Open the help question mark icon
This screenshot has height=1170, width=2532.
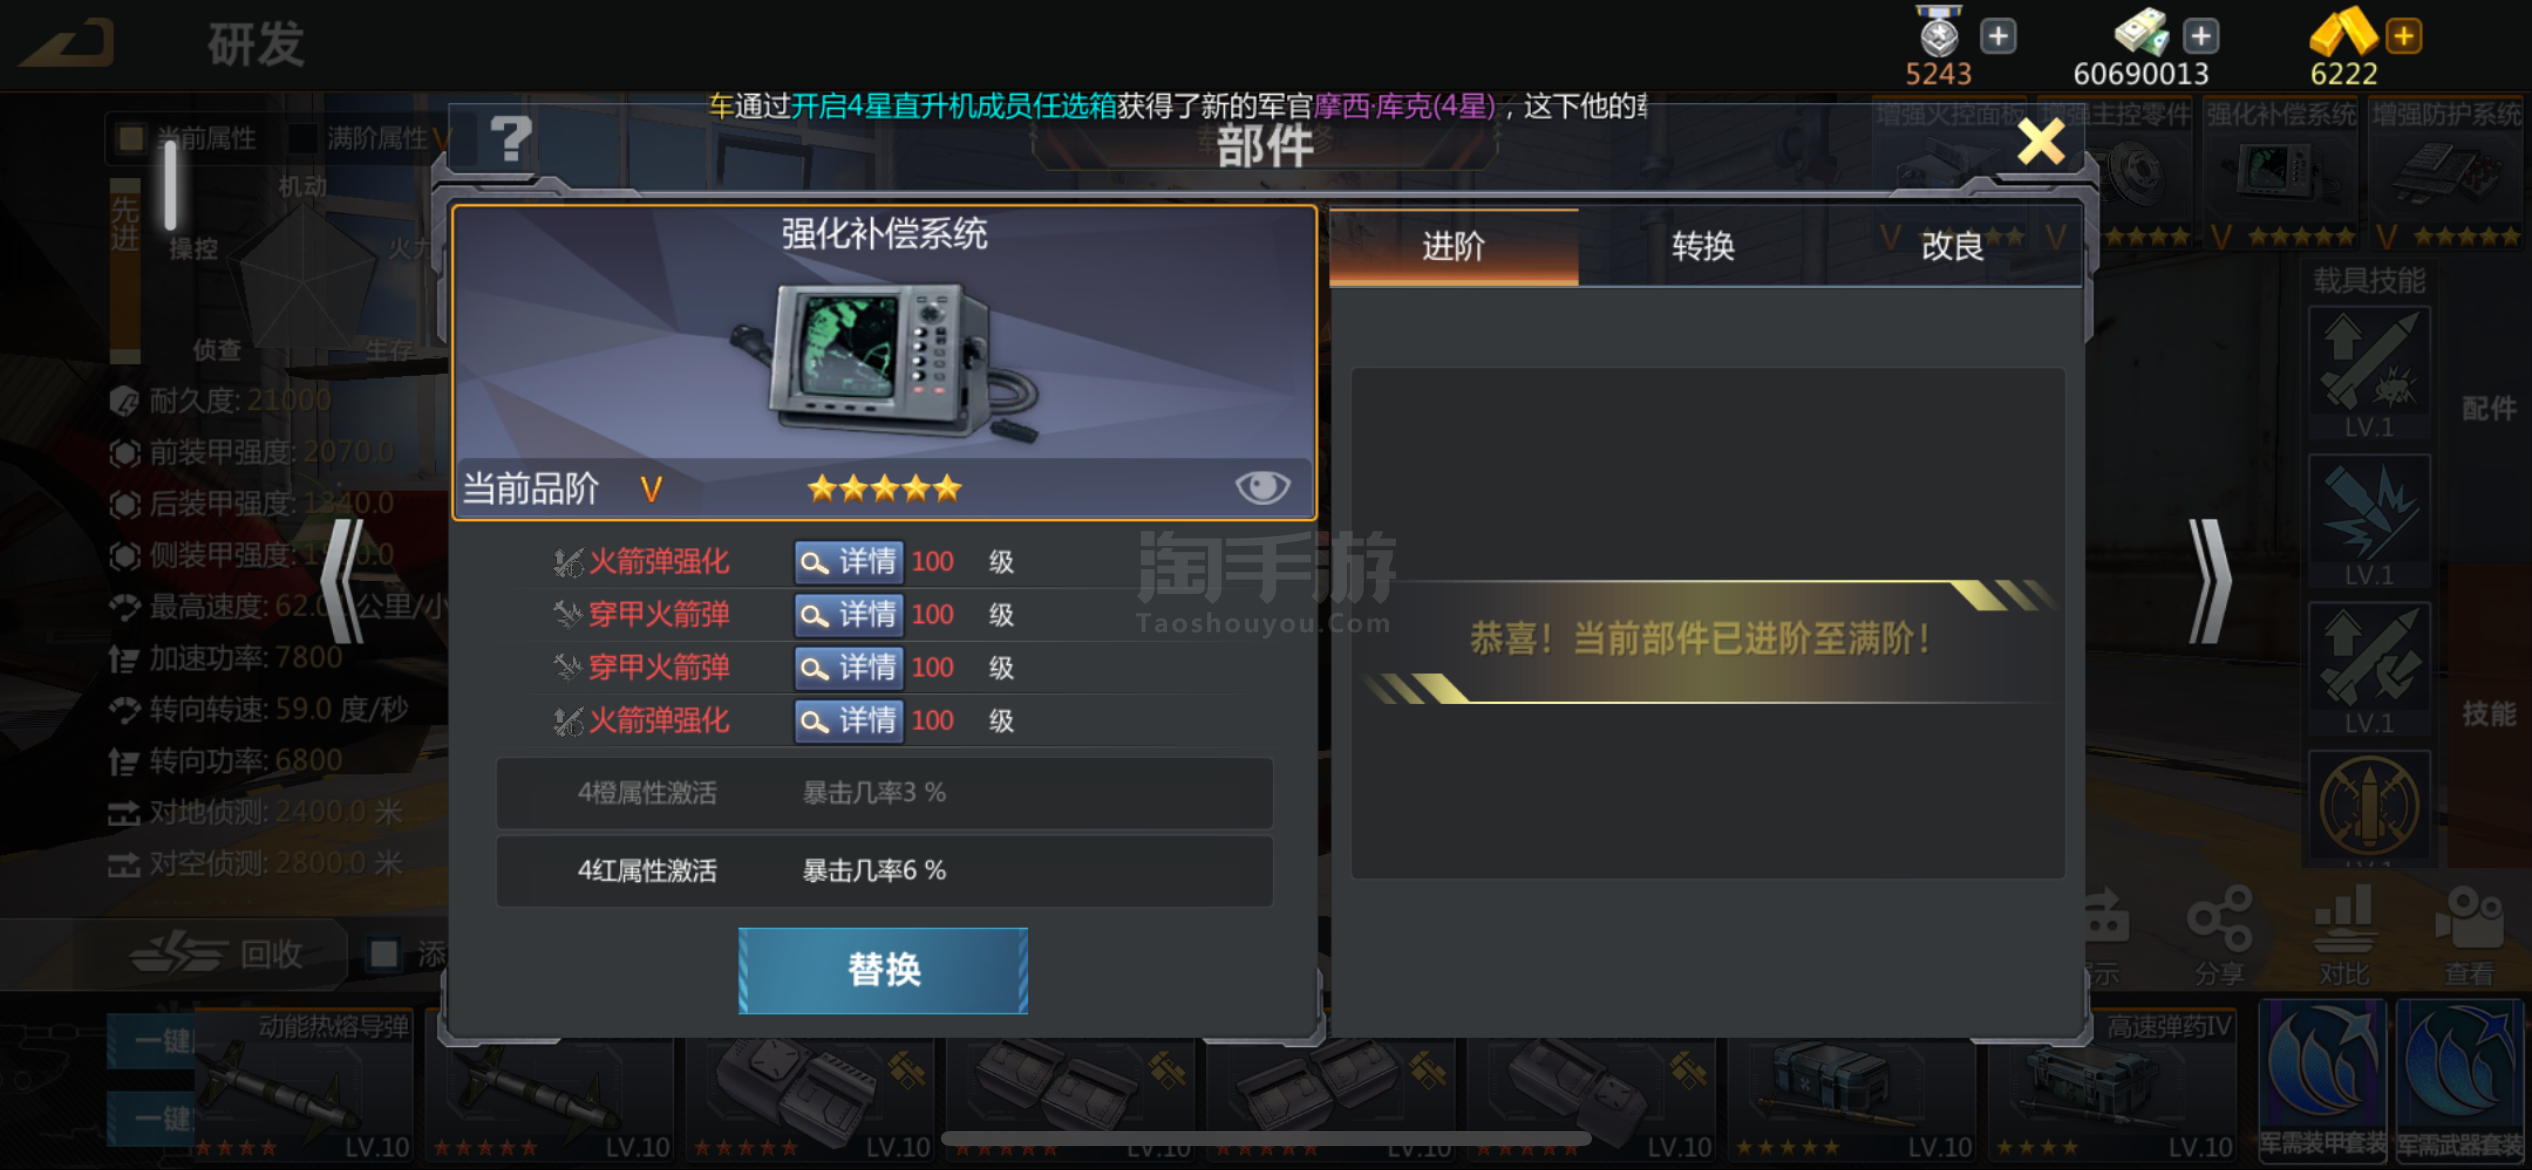coord(511,139)
